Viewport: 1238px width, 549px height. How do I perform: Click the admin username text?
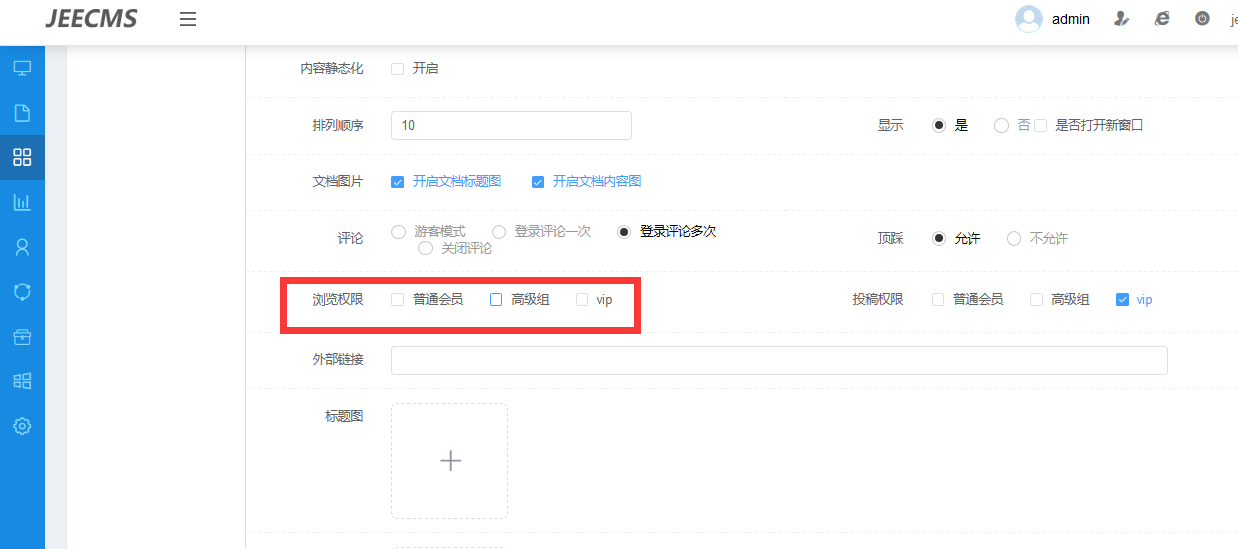click(1071, 19)
